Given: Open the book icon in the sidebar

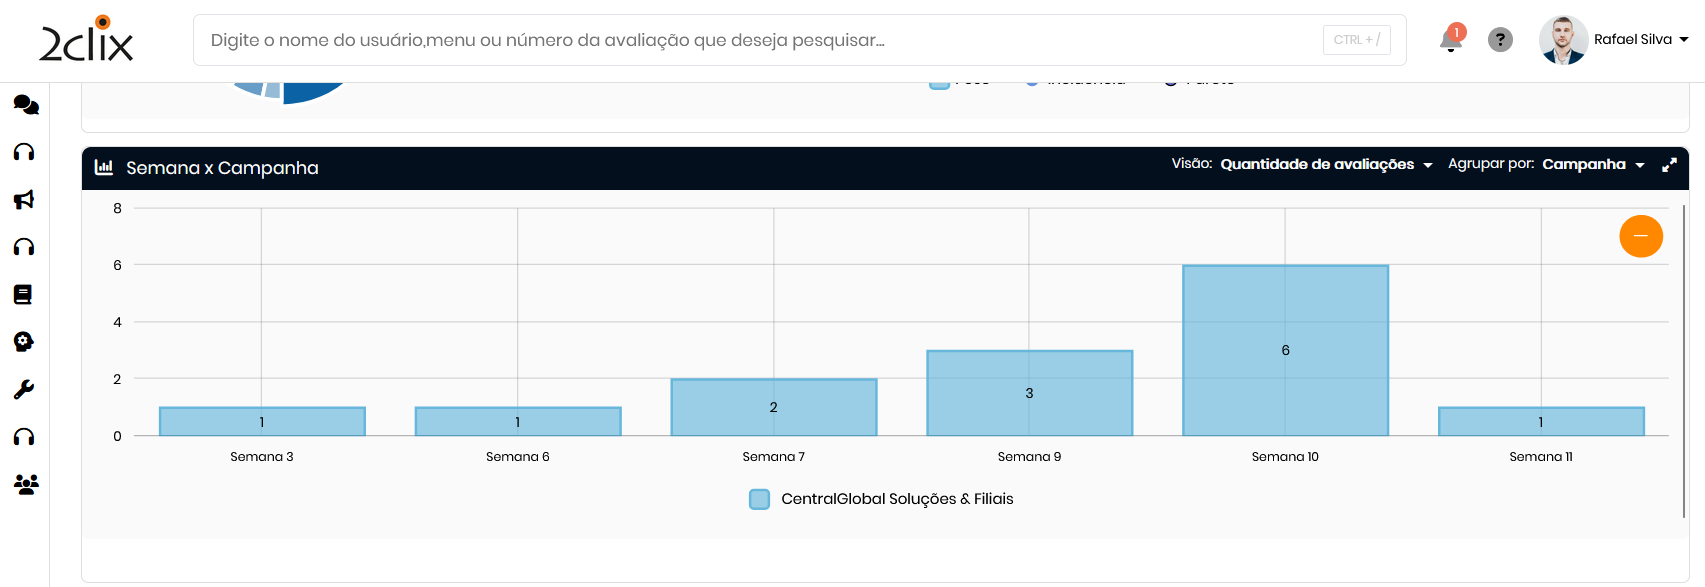Looking at the screenshot, I should point(23,294).
